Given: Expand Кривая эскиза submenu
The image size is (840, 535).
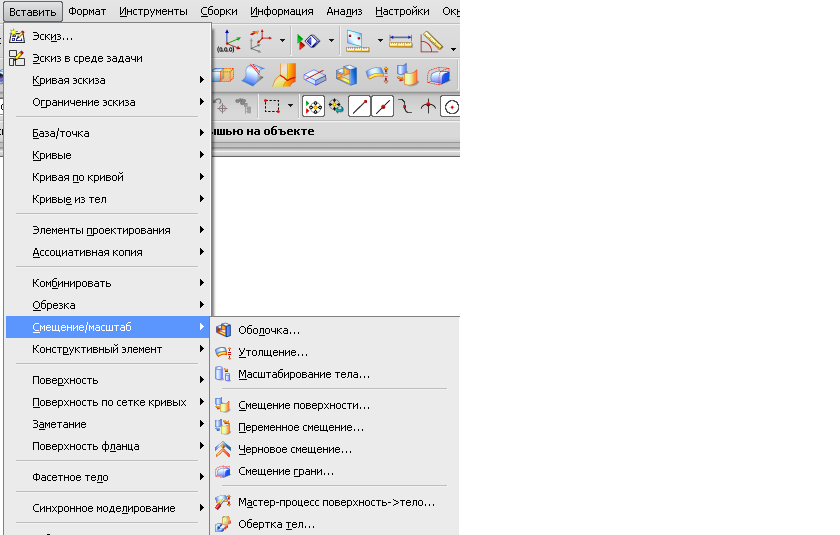Looking at the screenshot, I should pos(108,80).
